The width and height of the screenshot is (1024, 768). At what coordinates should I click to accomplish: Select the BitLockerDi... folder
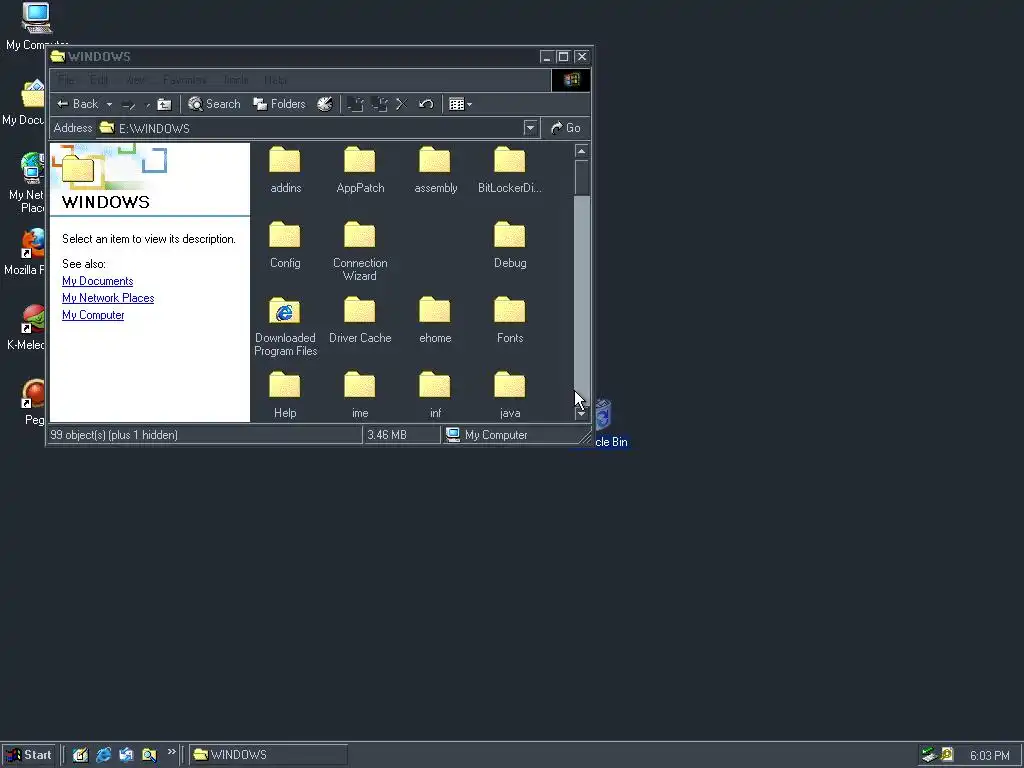pos(509,170)
